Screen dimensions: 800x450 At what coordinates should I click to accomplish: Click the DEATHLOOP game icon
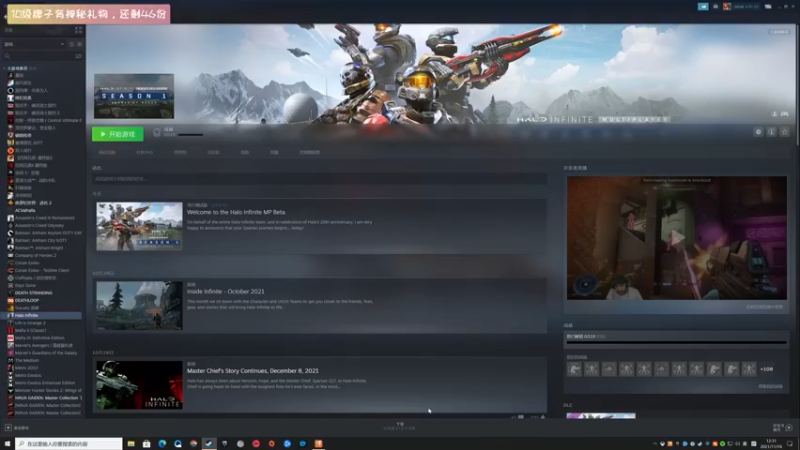(10, 301)
